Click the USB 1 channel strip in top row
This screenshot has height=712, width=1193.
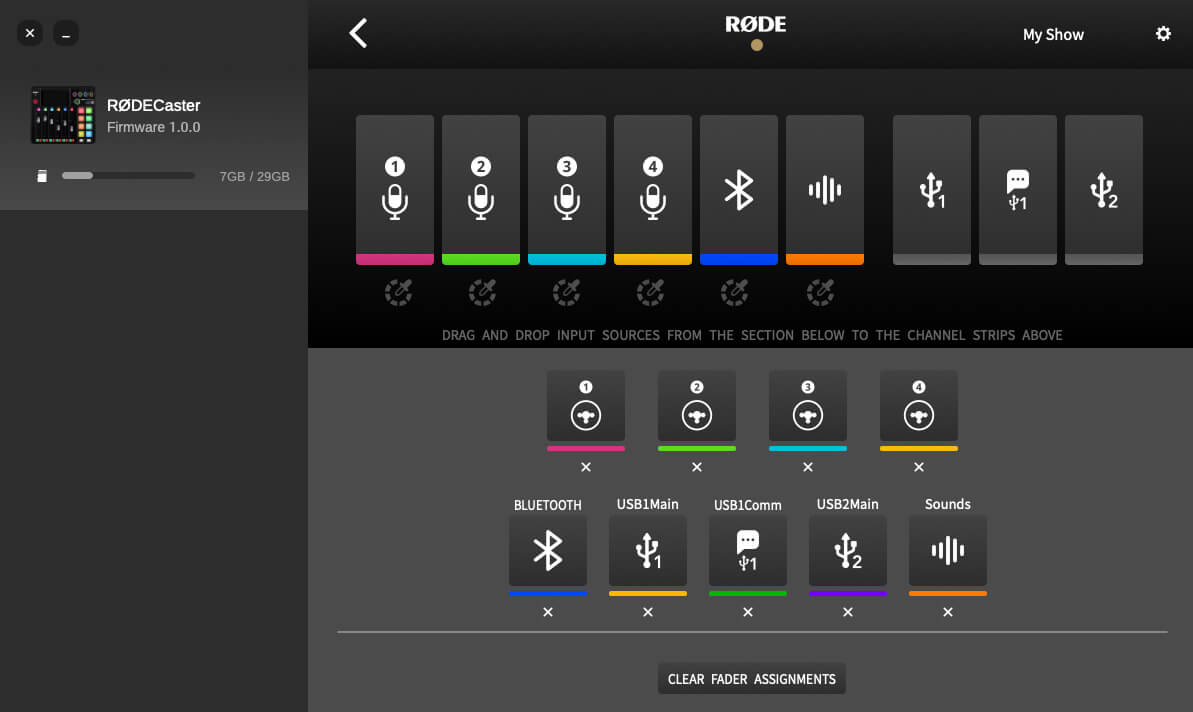[932, 189]
